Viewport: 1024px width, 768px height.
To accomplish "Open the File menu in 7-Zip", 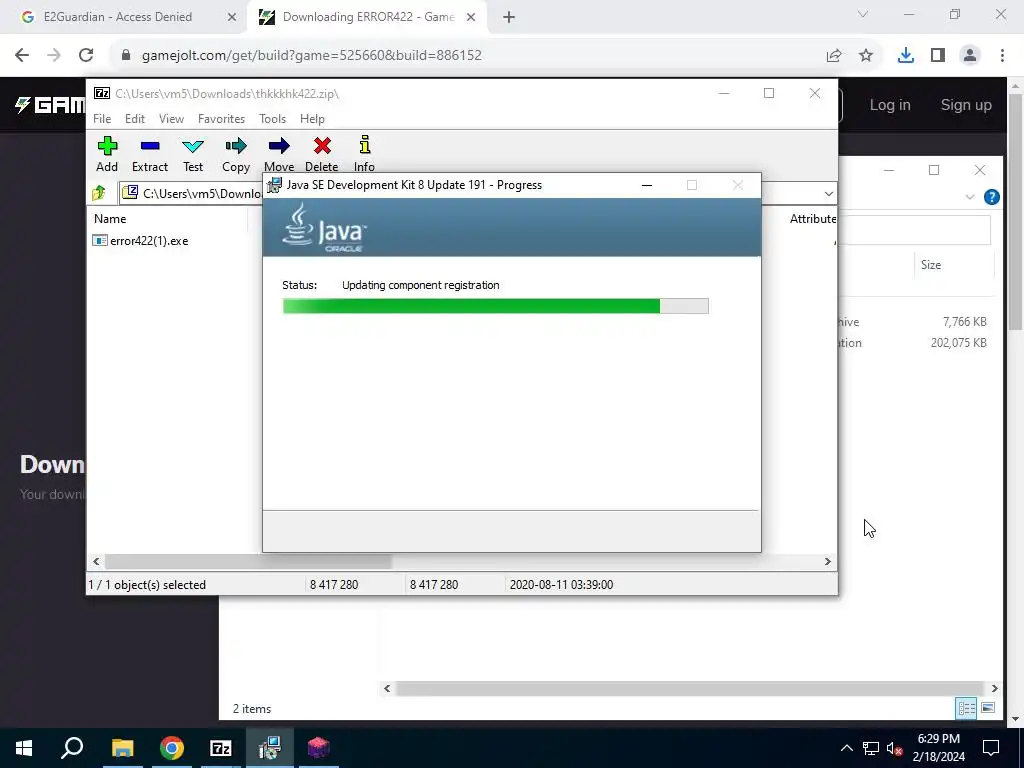I will point(102,119).
